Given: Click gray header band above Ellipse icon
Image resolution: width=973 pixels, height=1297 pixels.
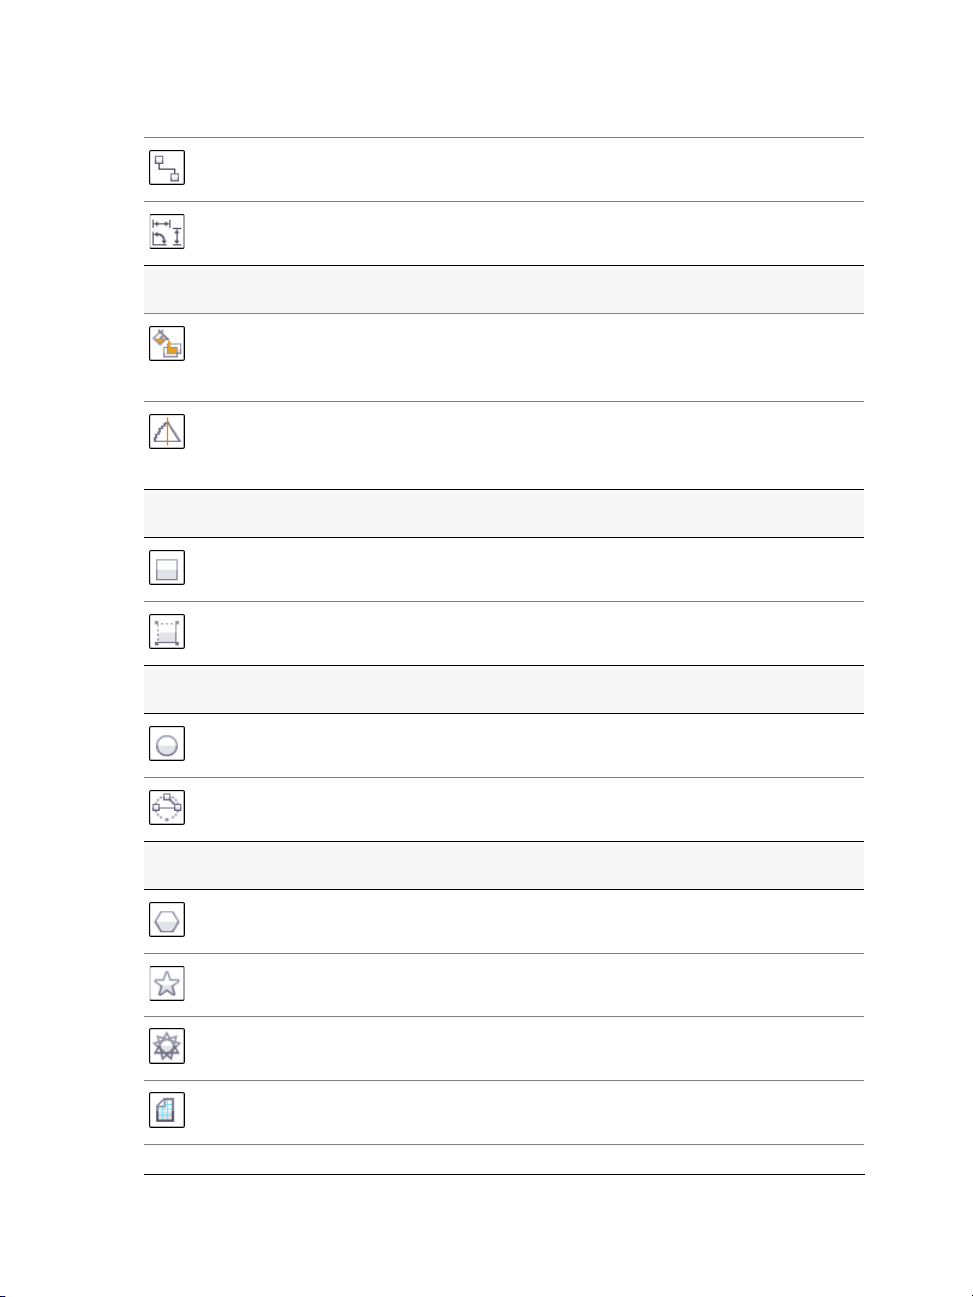Looking at the screenshot, I should [504, 690].
